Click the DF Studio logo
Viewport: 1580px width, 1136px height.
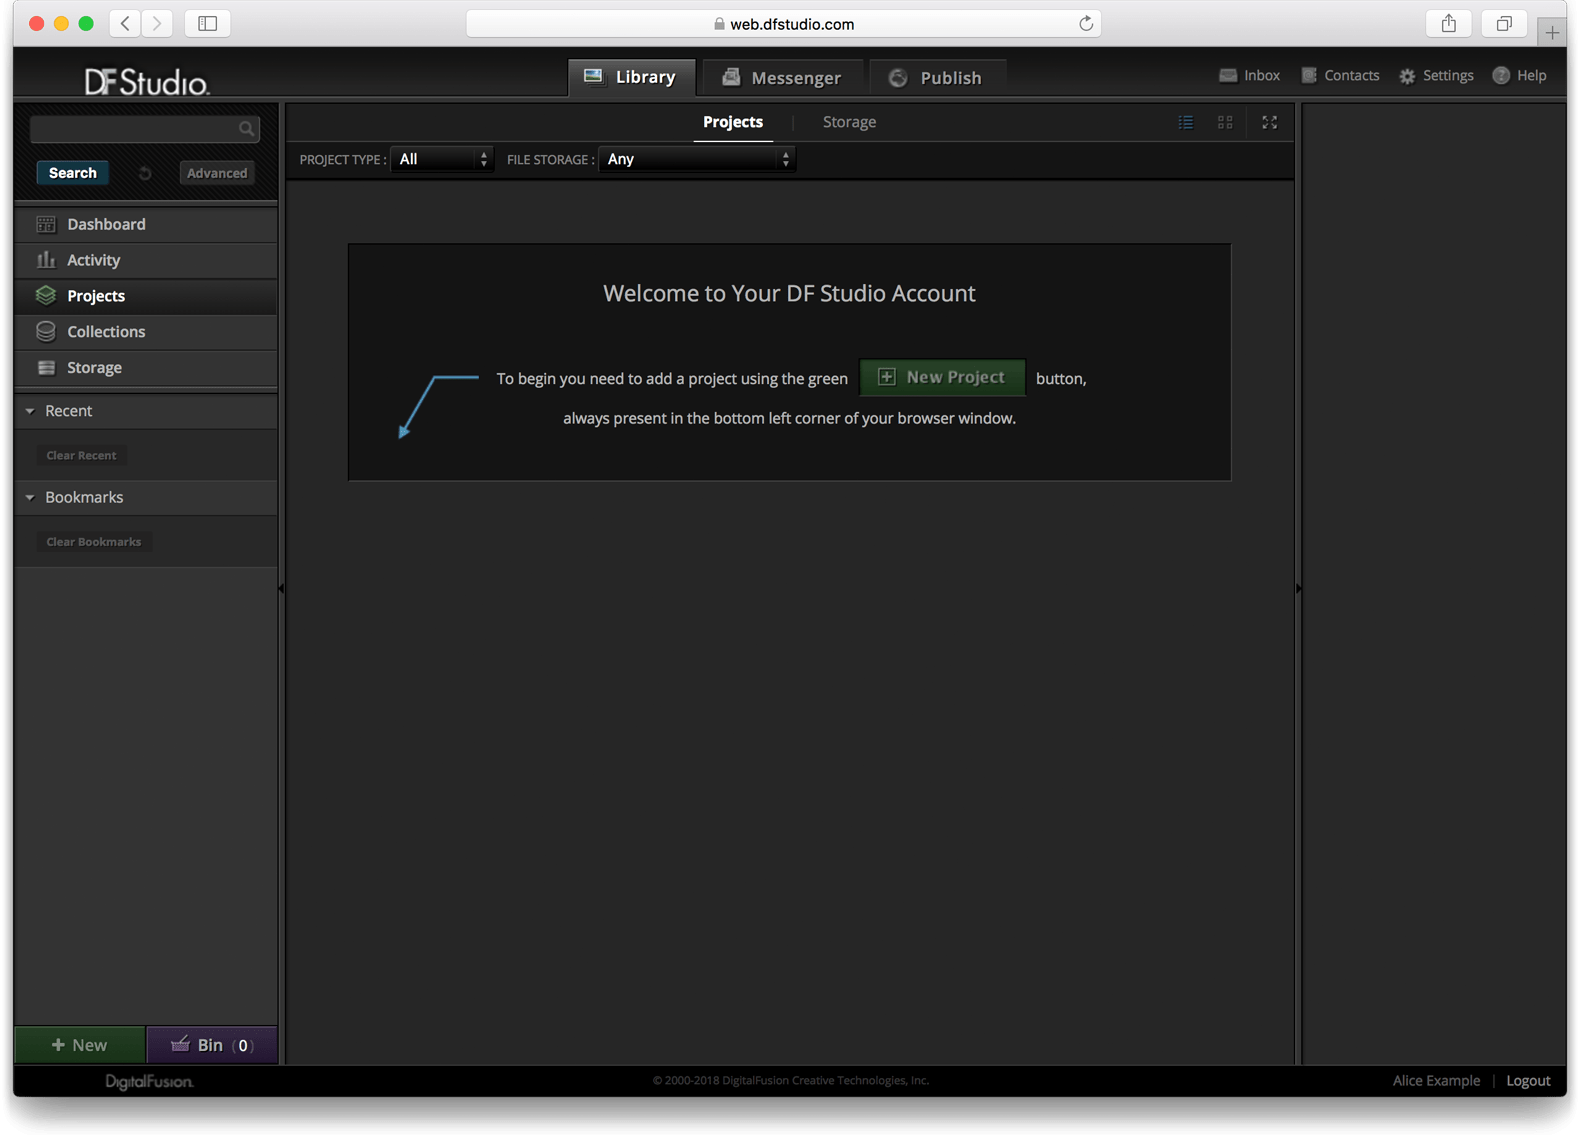click(x=147, y=81)
